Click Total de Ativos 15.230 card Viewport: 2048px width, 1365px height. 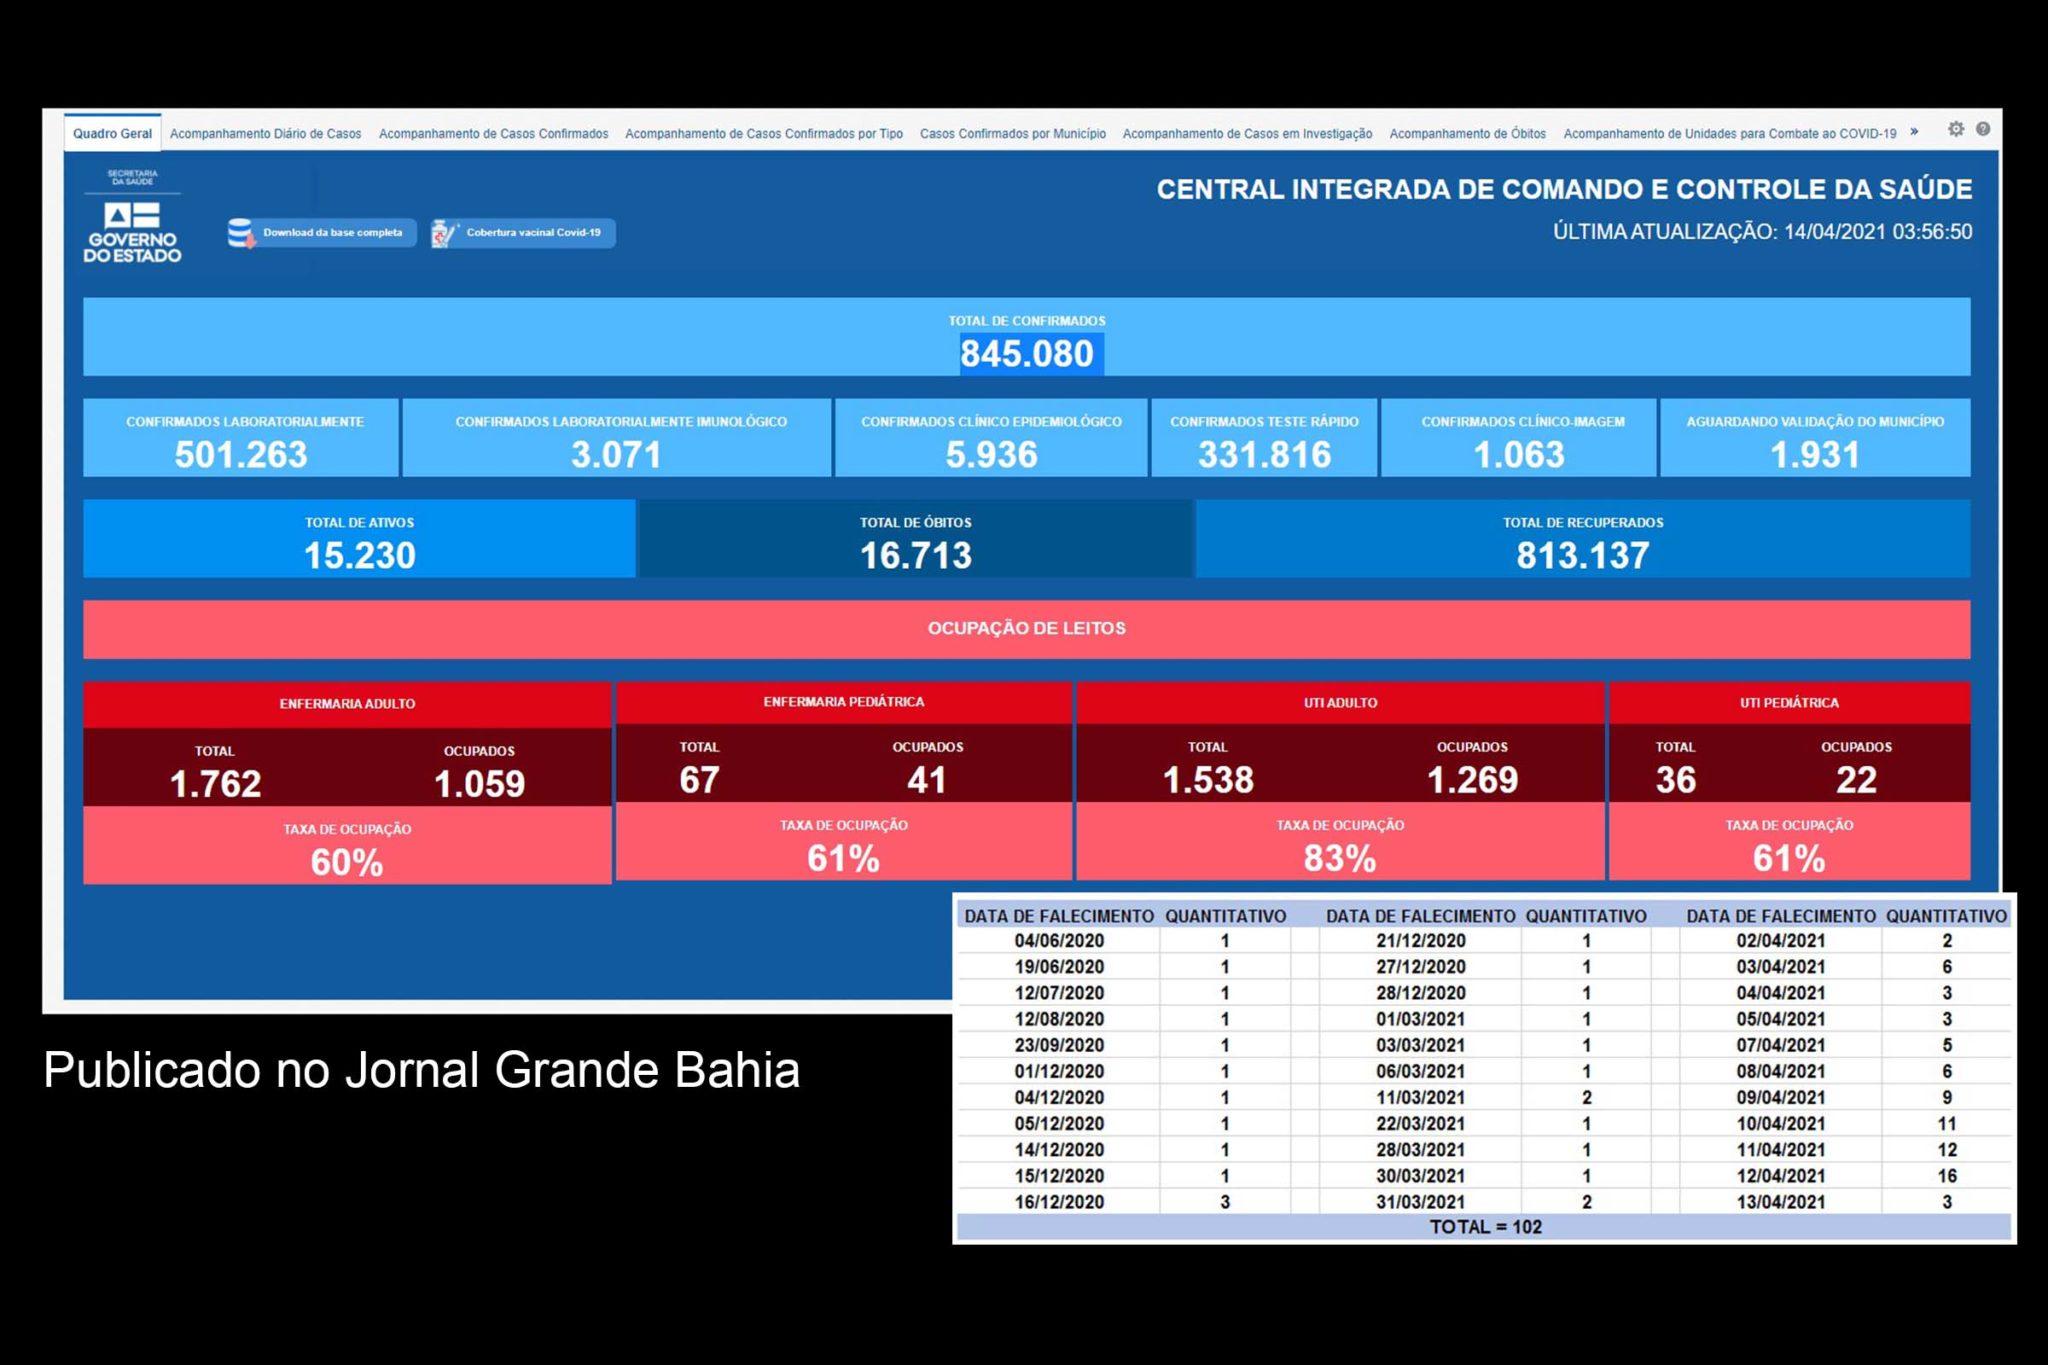point(359,539)
